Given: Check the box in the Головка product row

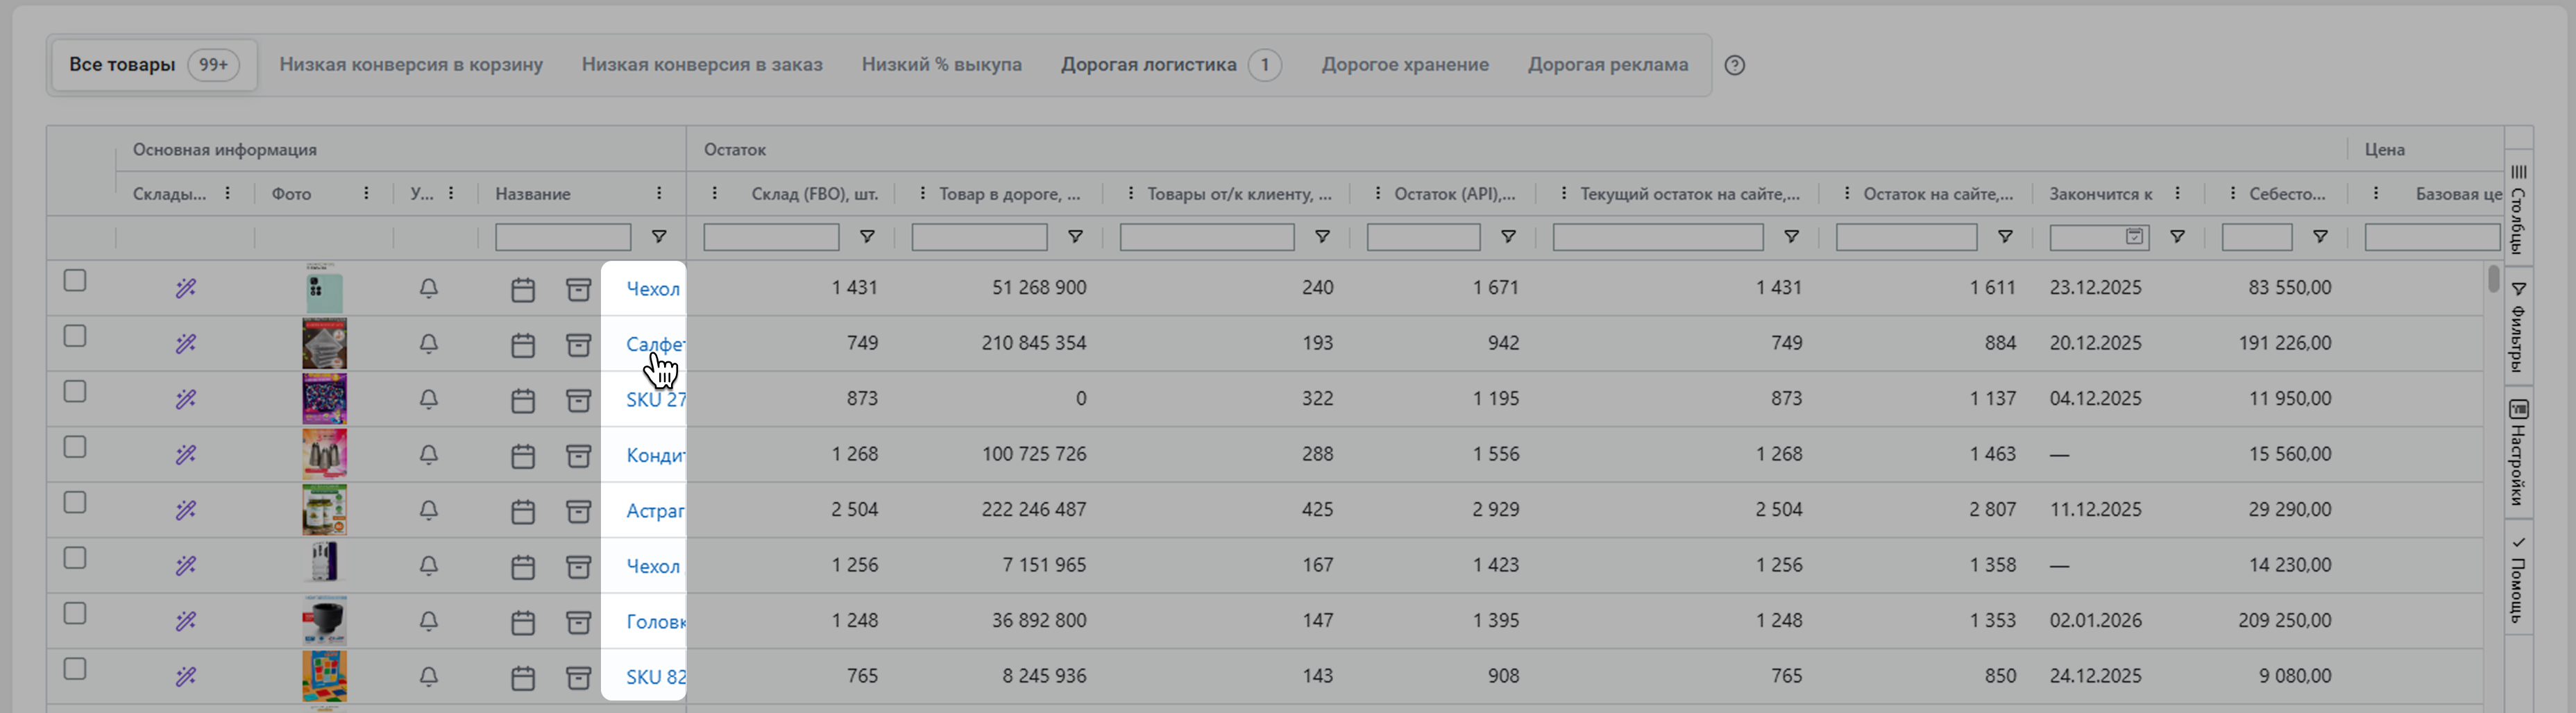Looking at the screenshot, I should tap(75, 614).
